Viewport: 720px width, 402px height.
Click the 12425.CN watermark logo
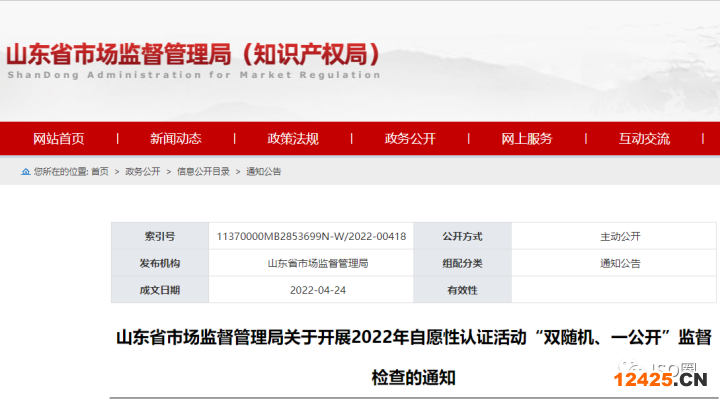click(660, 379)
